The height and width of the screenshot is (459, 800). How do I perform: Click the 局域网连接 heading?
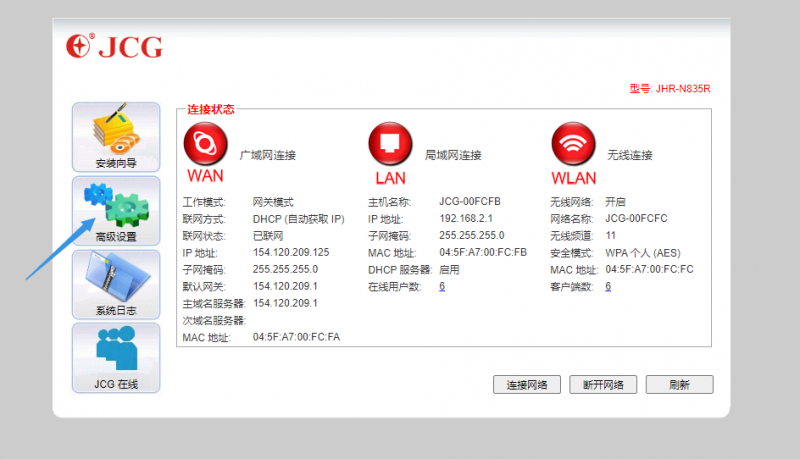pos(453,155)
